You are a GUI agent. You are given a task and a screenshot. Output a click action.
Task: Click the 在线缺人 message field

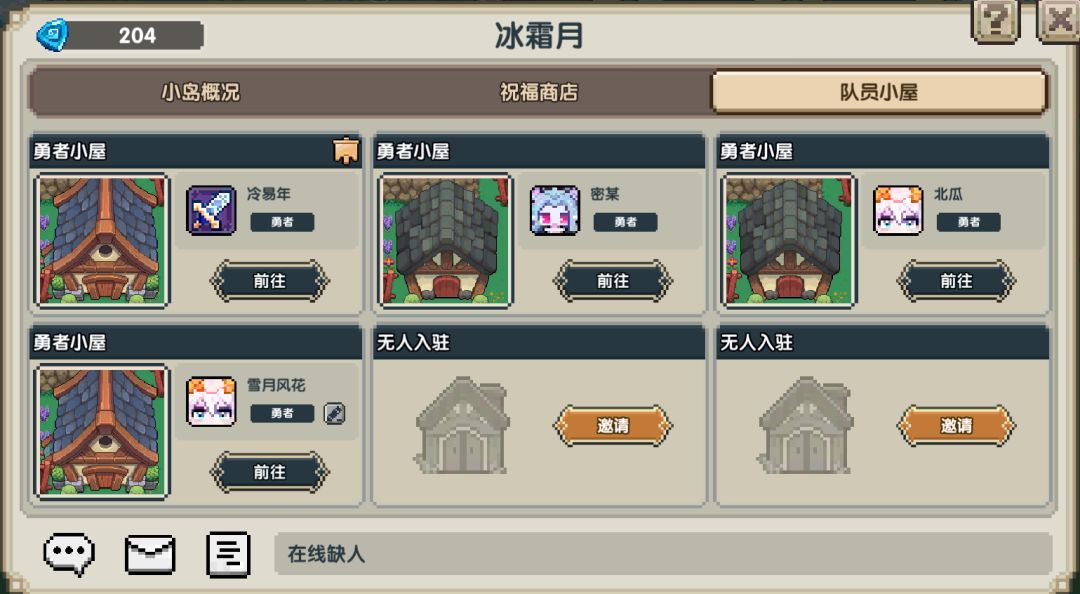[663, 554]
